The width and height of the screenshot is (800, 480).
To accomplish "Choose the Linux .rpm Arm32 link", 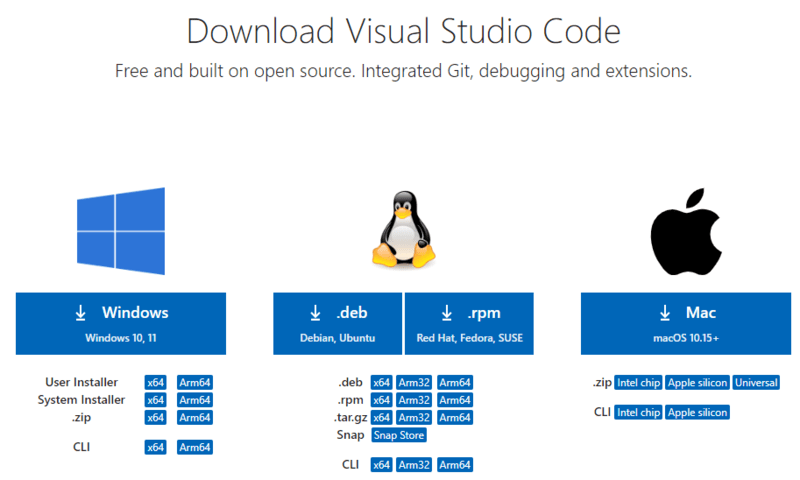I will click(x=414, y=400).
